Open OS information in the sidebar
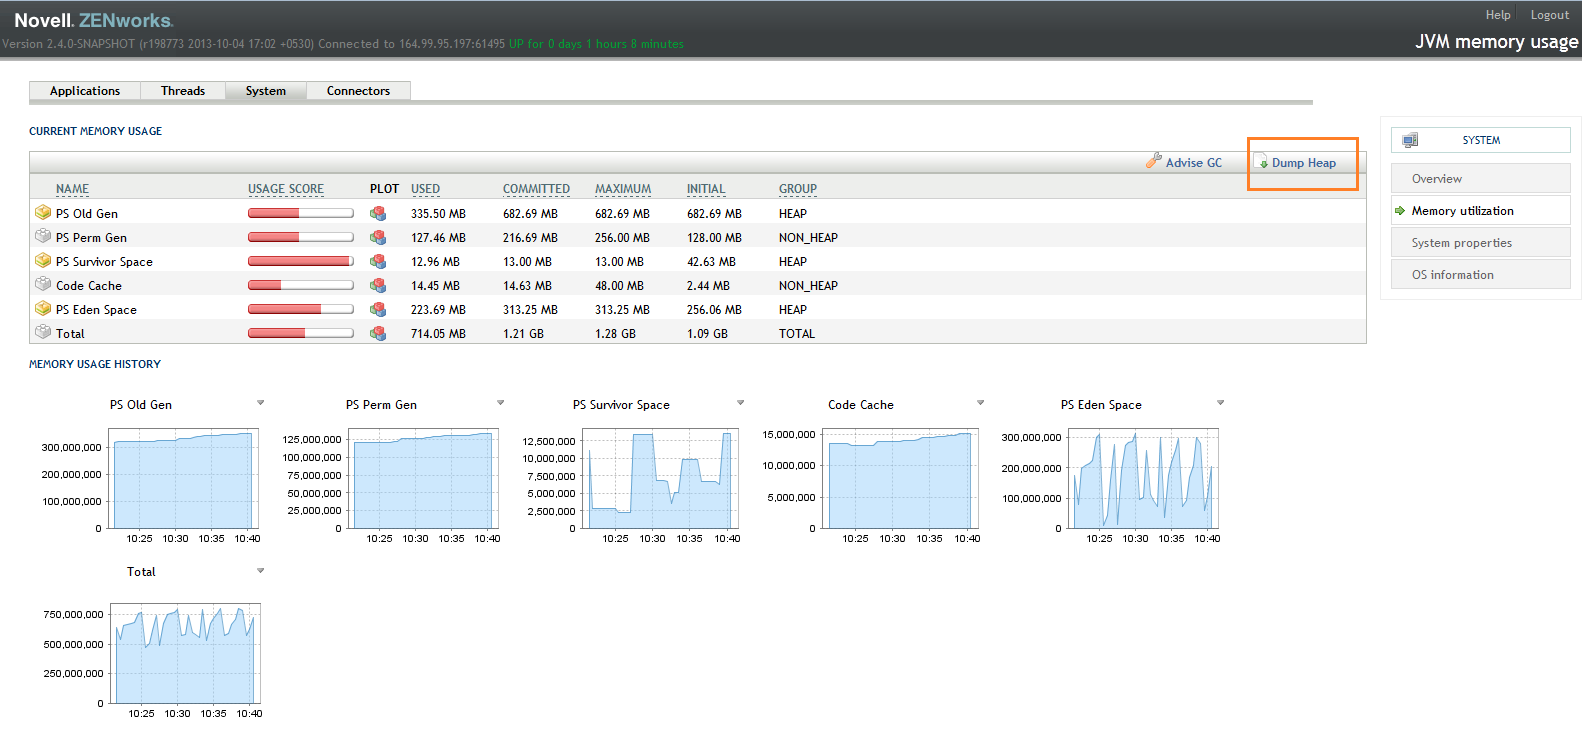Screen dimensions: 1582x734 (x=1452, y=275)
